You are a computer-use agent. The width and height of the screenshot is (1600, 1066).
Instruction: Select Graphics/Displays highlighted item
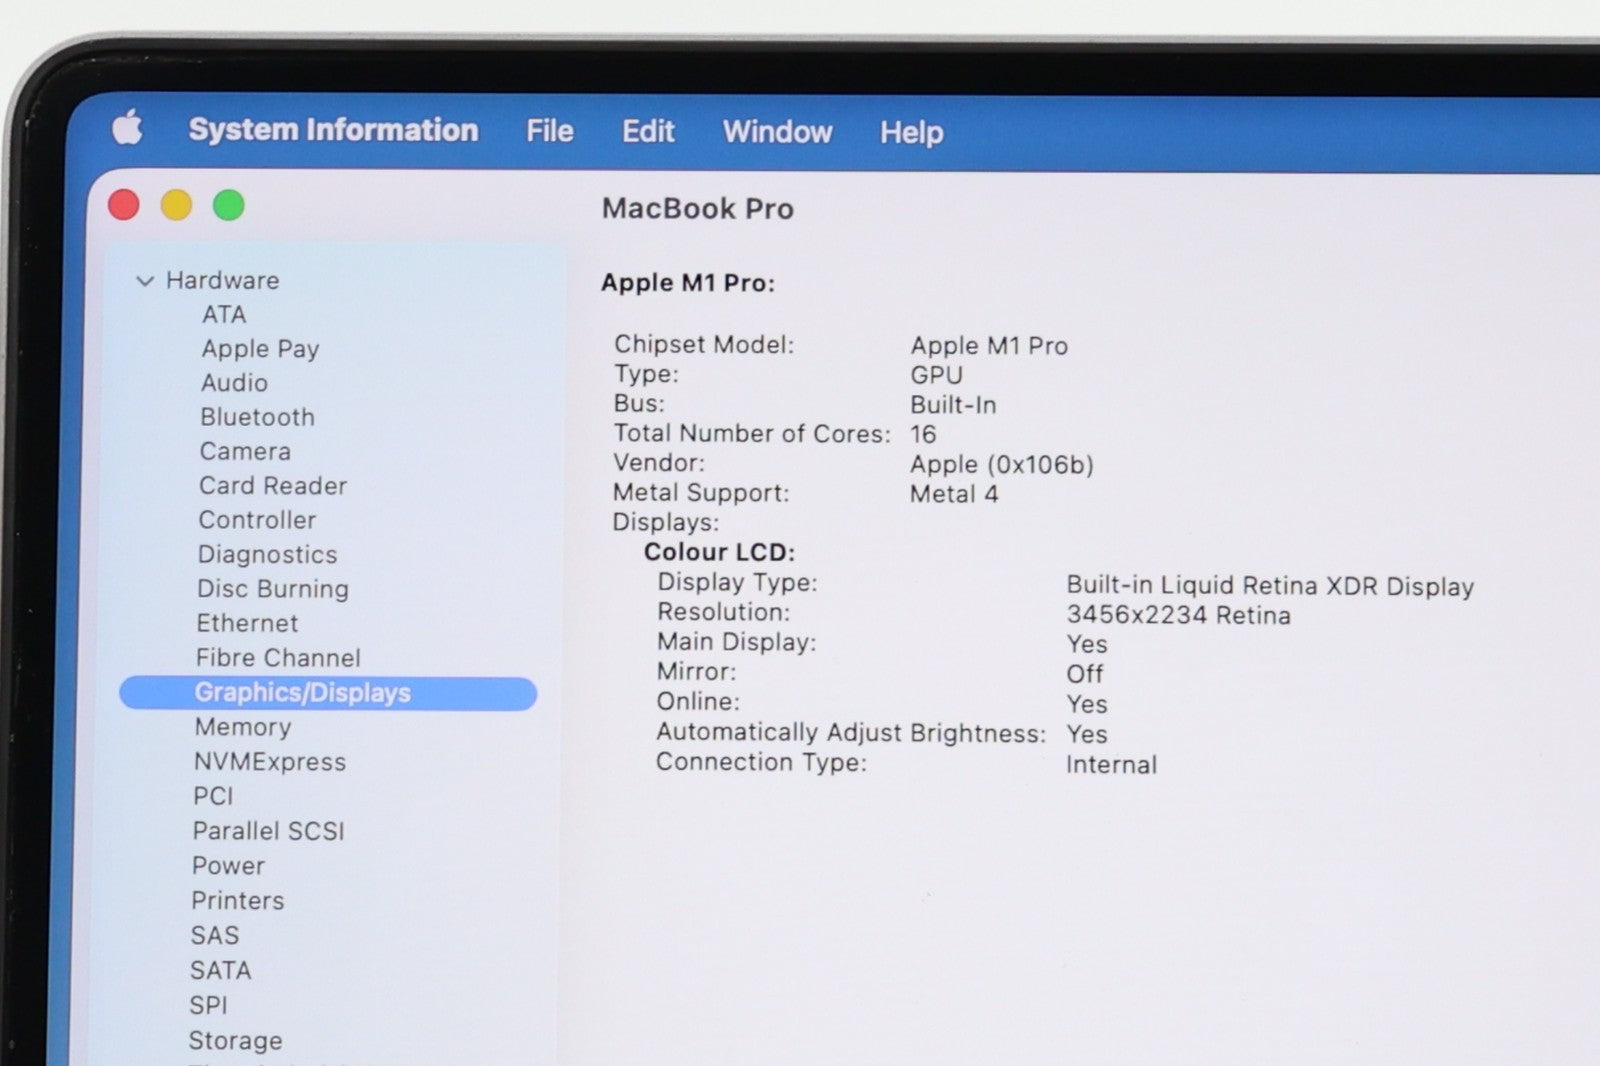coord(302,693)
